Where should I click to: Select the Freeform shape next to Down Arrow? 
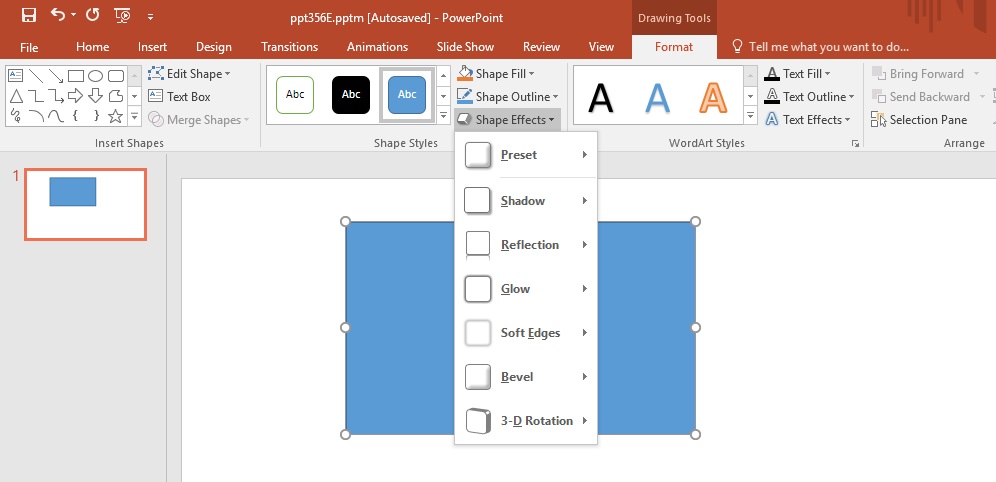click(x=116, y=96)
